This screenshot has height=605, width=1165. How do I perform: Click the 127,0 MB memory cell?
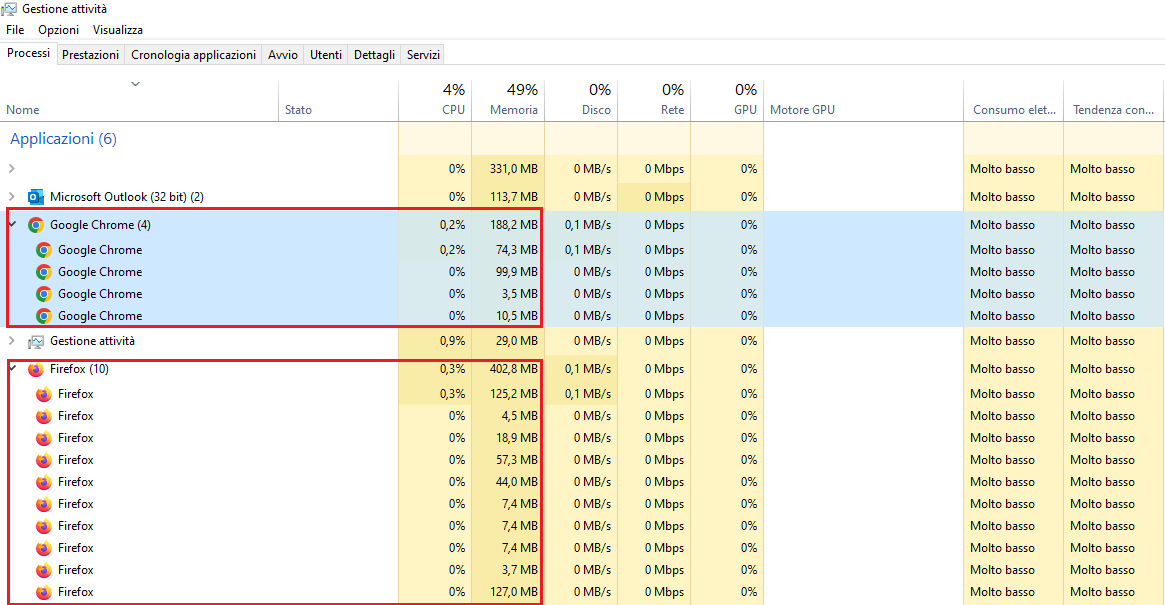[508, 592]
